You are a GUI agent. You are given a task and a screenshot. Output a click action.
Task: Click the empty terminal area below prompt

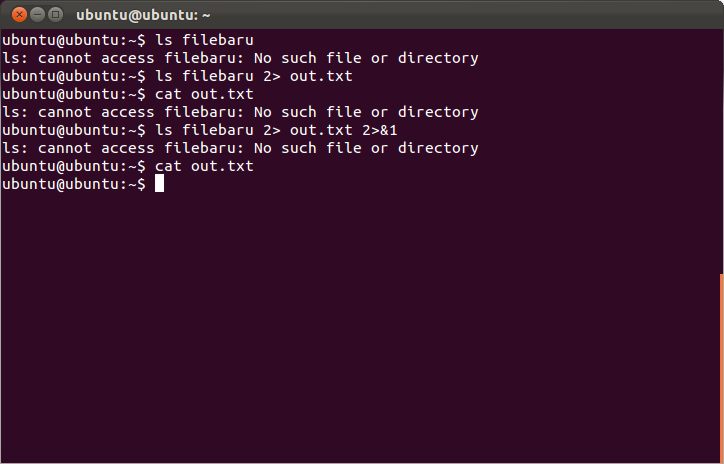[360, 323]
